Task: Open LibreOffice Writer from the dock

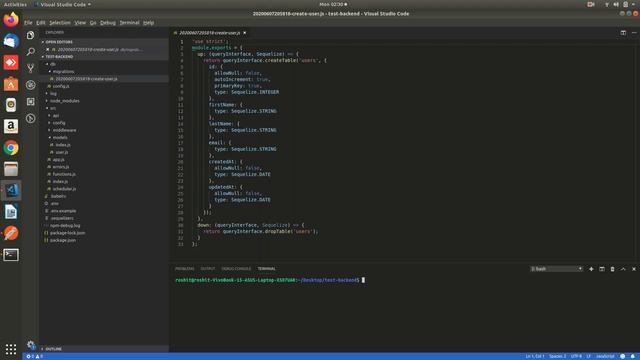Action: 11,212
